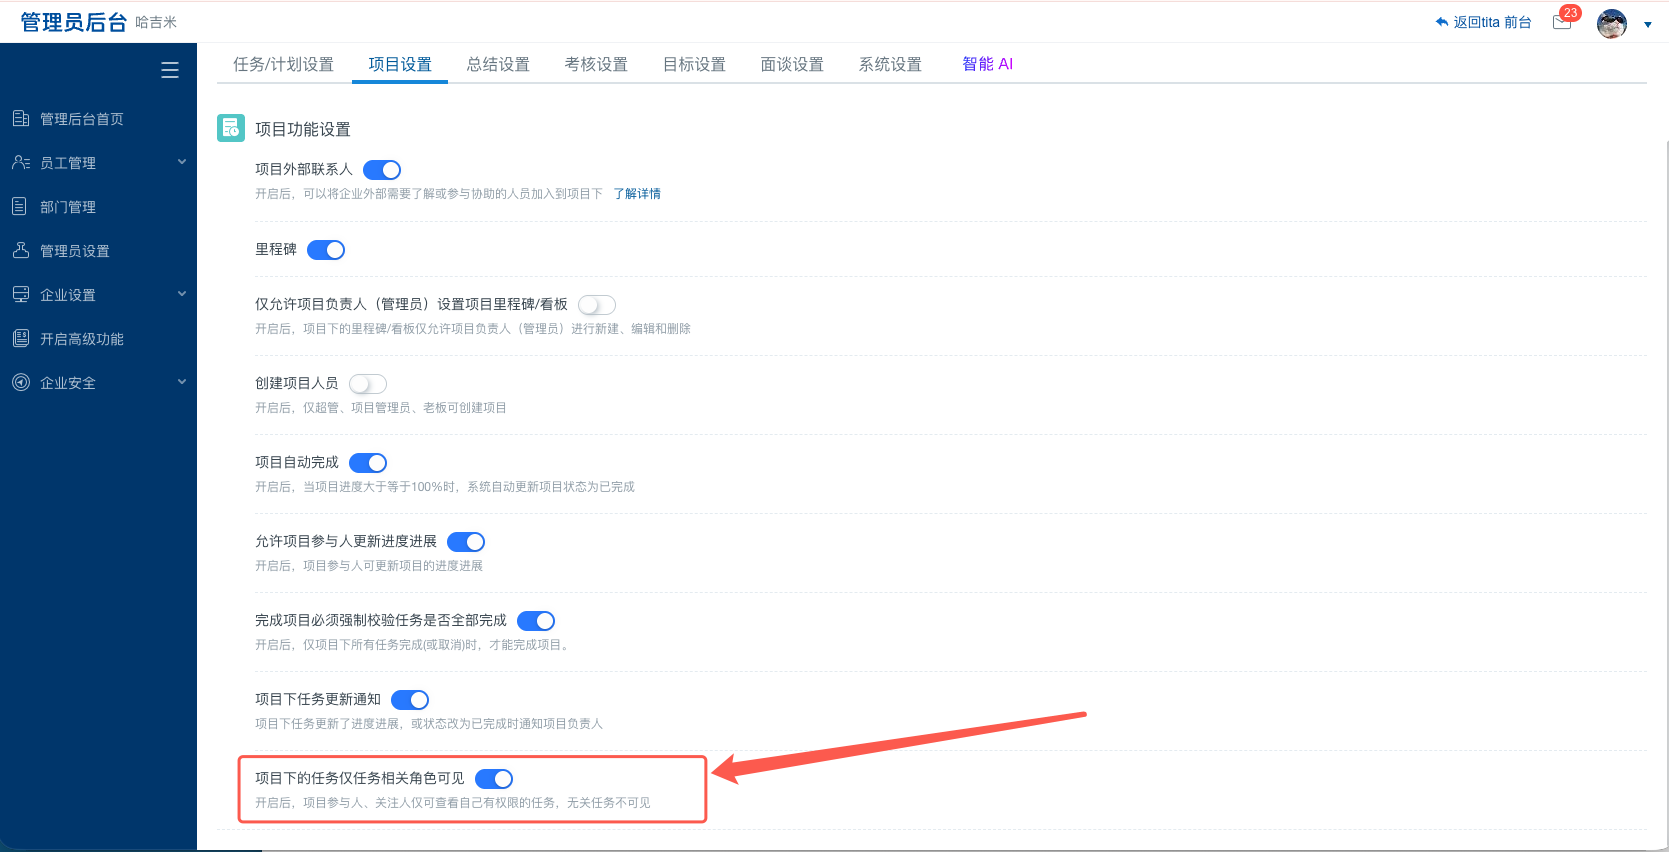Click the 开启高级功能 sidebar icon
Screen dimensions: 1669x852
(20, 339)
